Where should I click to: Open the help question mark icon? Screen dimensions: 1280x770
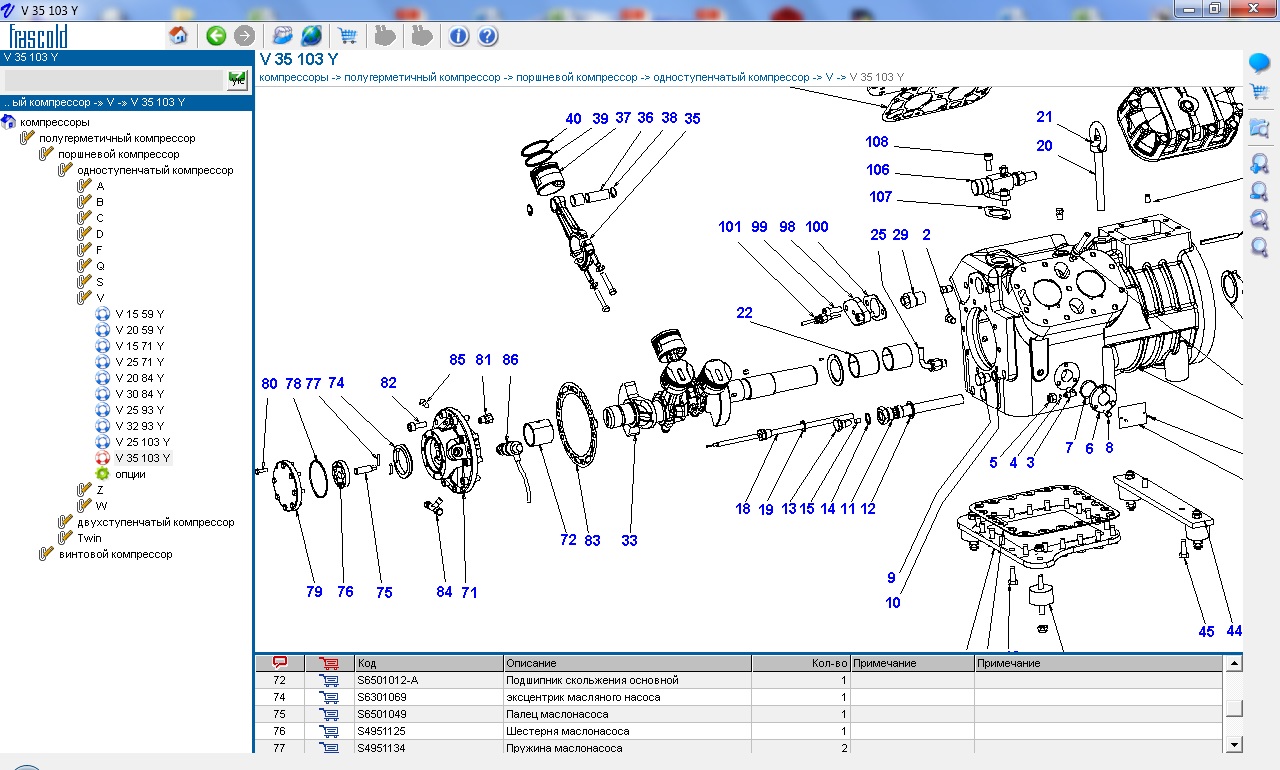(487, 36)
